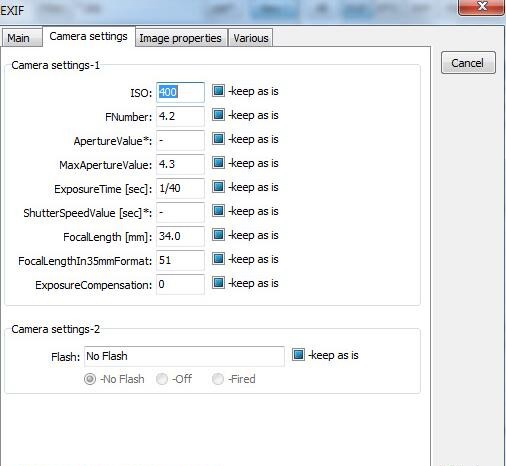
Task: Select the Off flash radio button
Action: (x=162, y=379)
